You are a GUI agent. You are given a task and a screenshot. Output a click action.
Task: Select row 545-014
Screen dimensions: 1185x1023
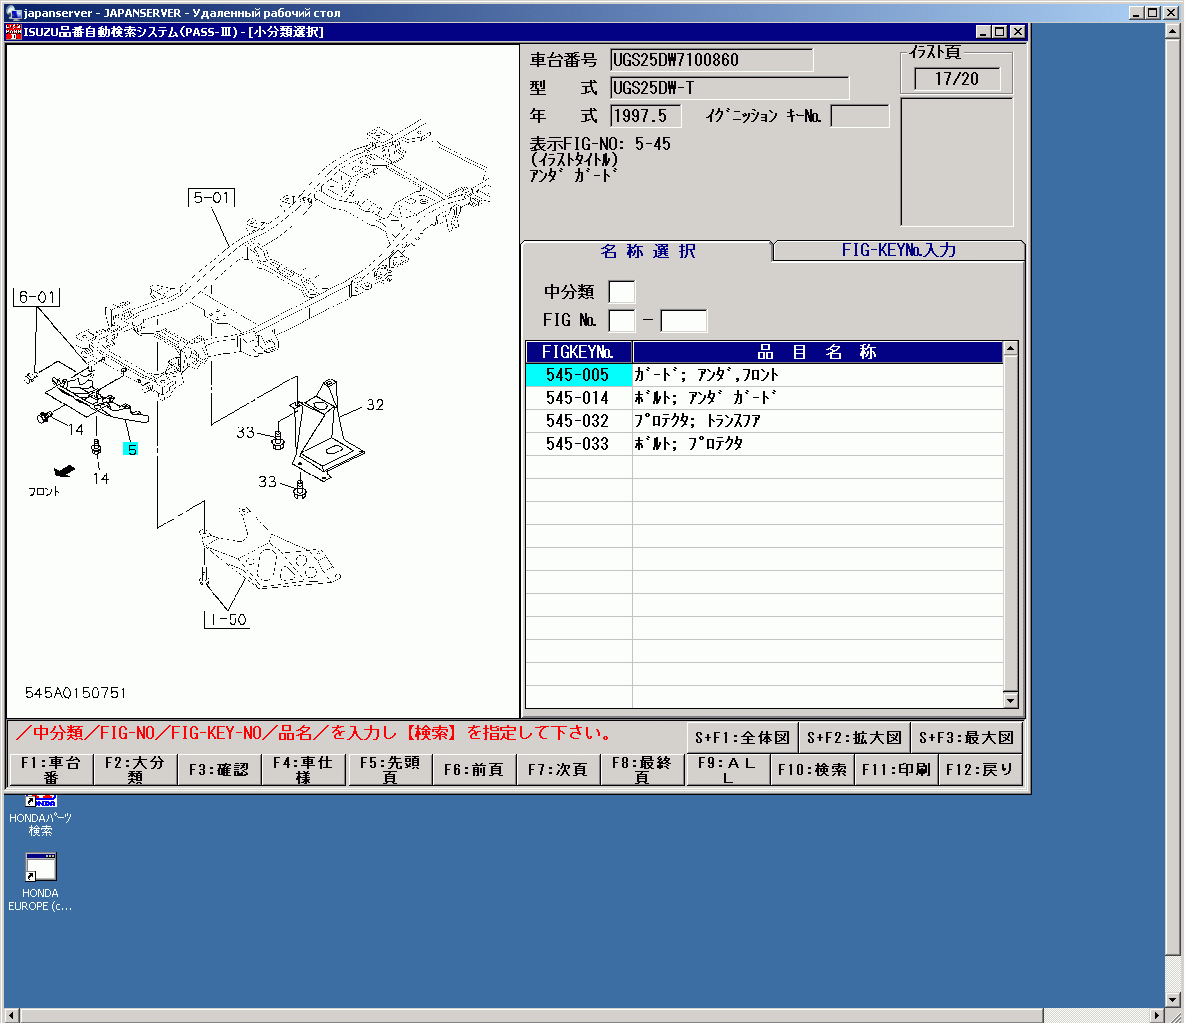click(x=764, y=398)
